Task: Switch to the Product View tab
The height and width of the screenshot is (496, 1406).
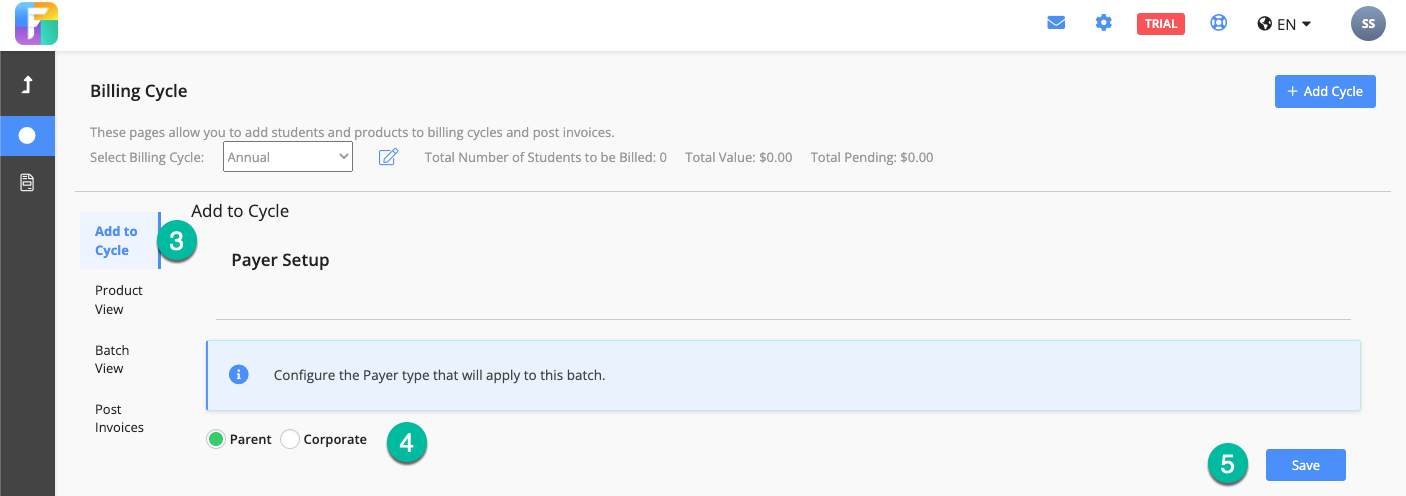Action: pos(119,299)
